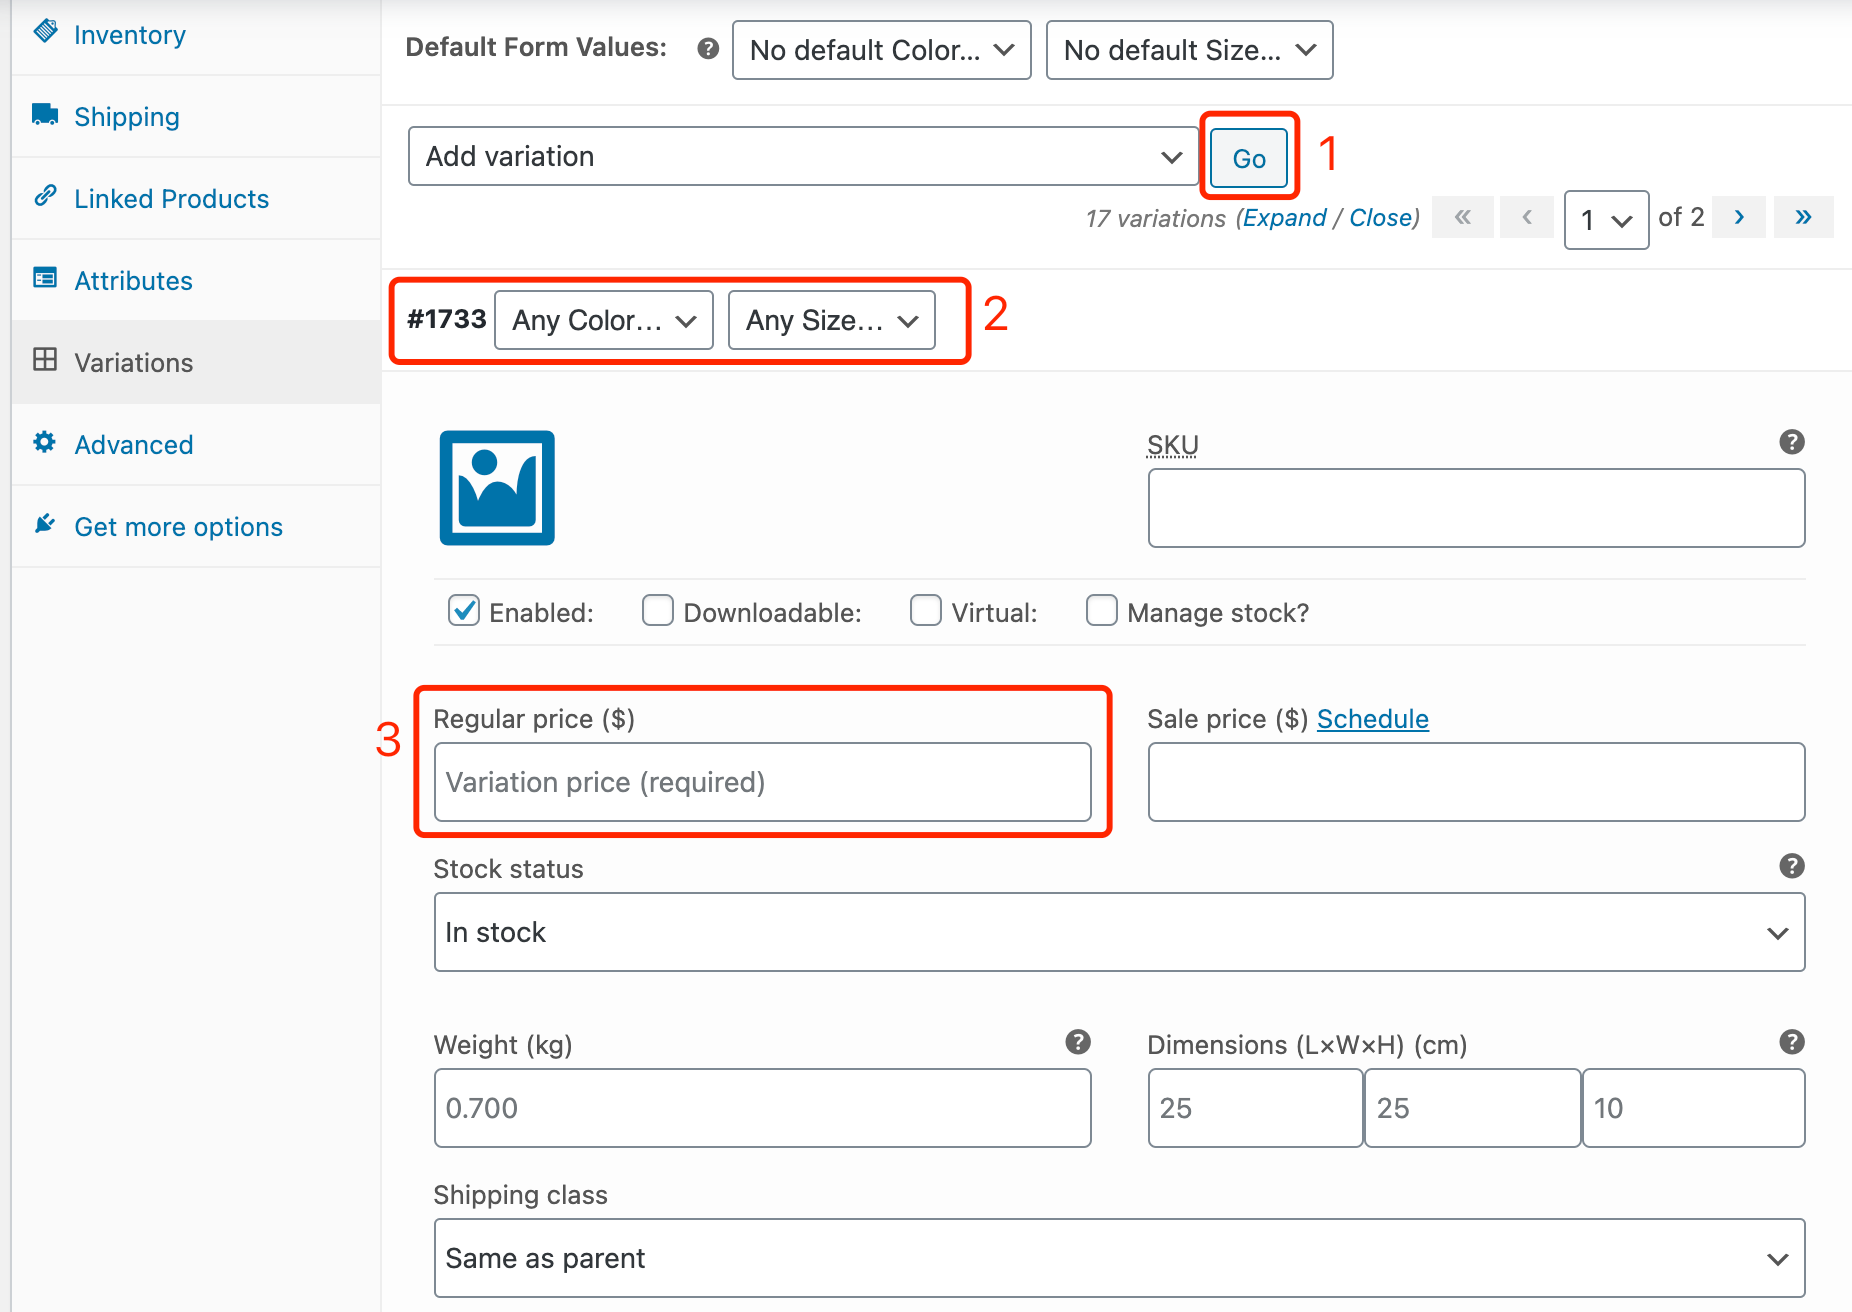Open the Inventory tab
Screen dimensions: 1852x1312
(196, 35)
